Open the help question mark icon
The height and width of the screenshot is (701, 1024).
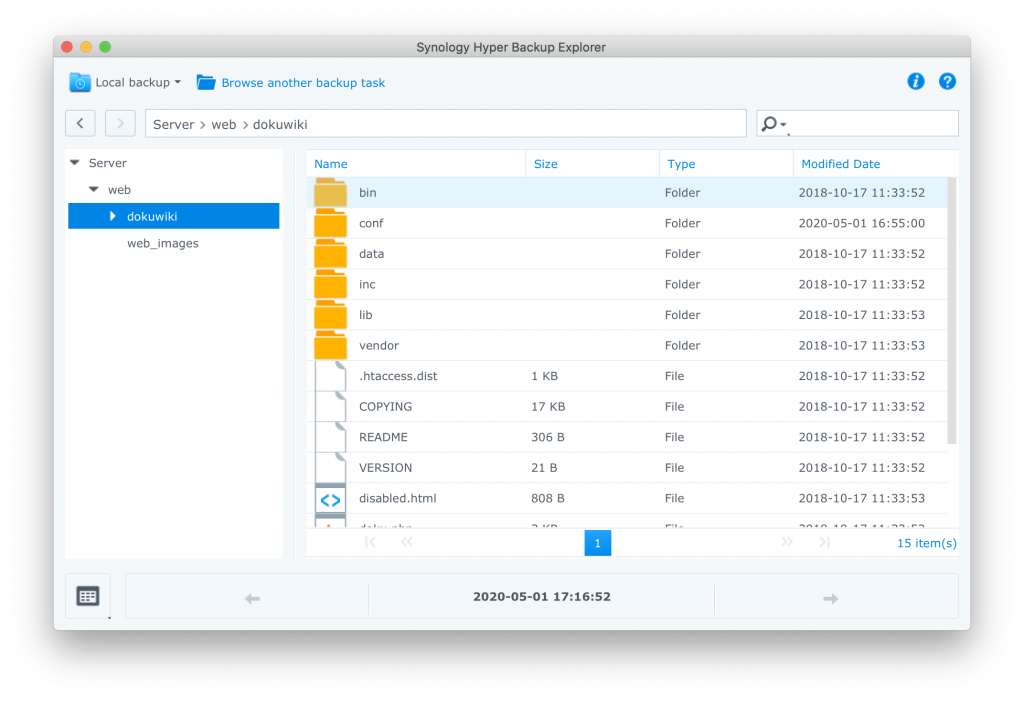(x=947, y=81)
